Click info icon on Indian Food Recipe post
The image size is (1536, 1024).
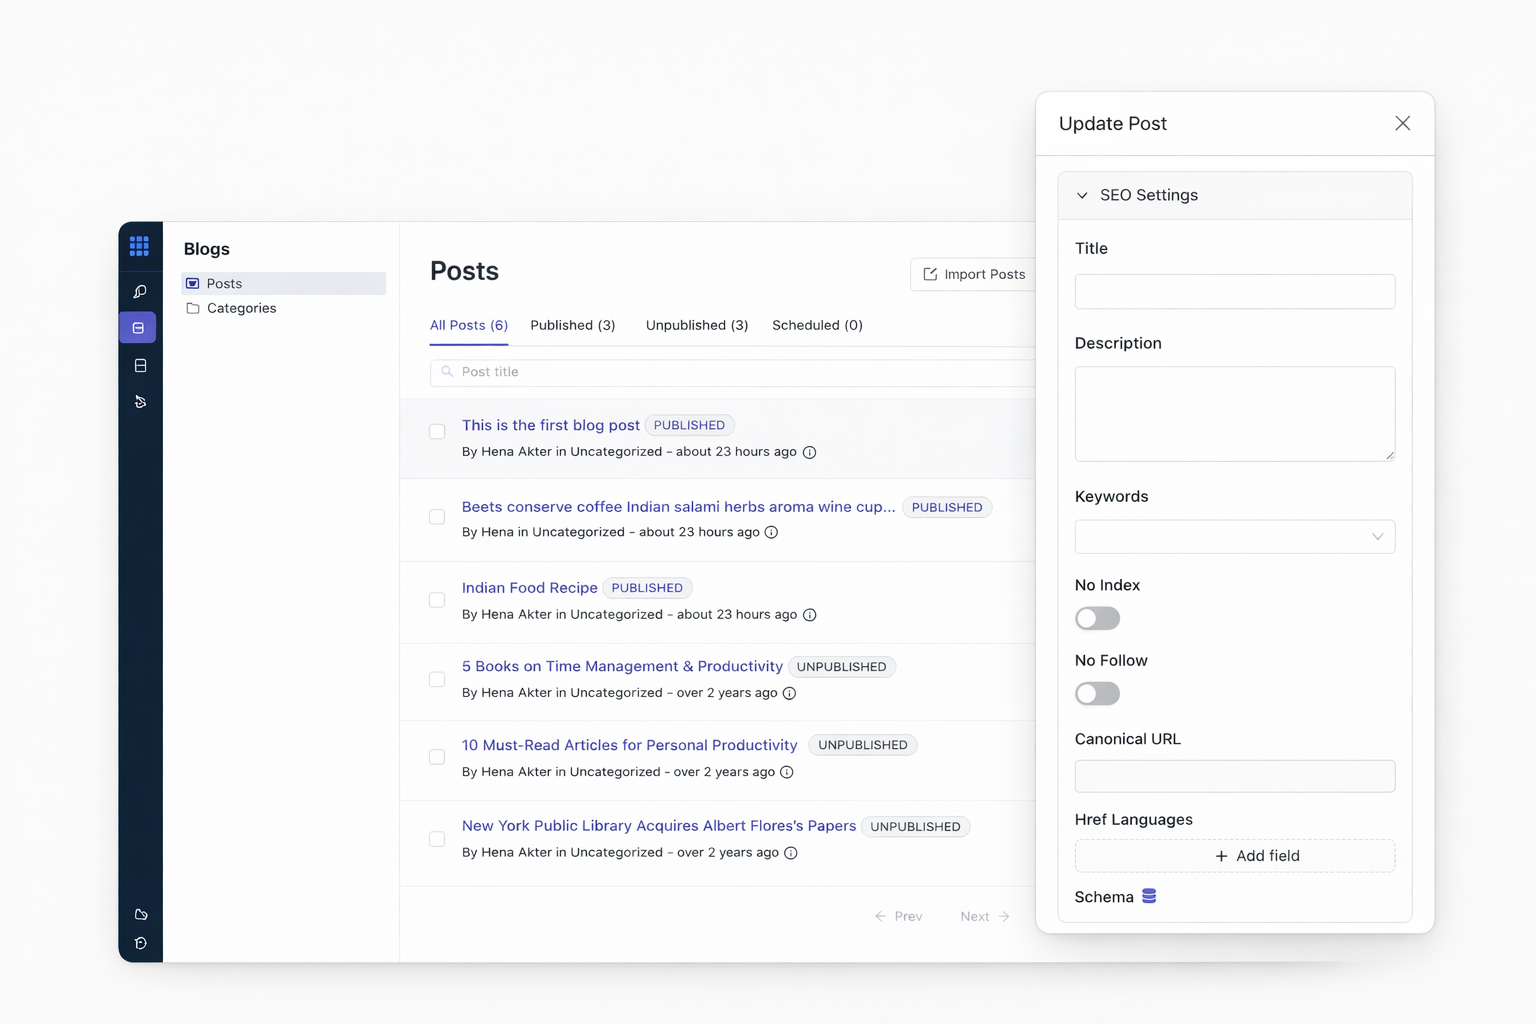tap(810, 615)
